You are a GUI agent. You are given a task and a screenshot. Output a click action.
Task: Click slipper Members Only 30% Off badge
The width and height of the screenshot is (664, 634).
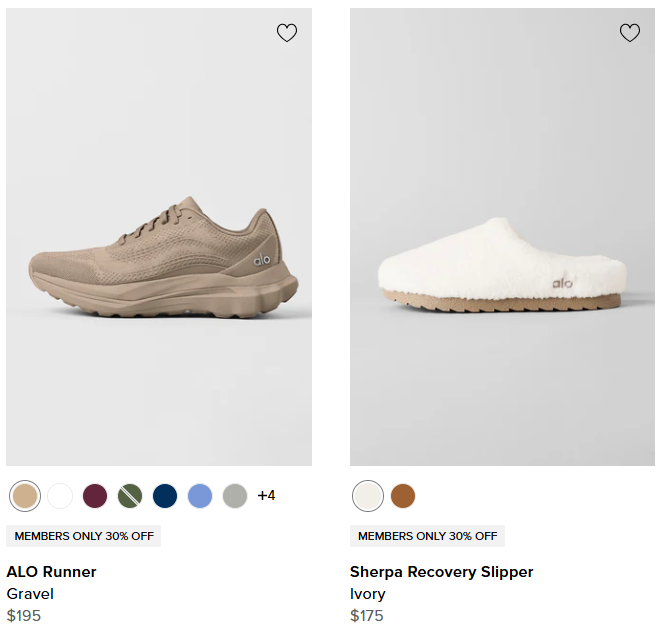427,536
